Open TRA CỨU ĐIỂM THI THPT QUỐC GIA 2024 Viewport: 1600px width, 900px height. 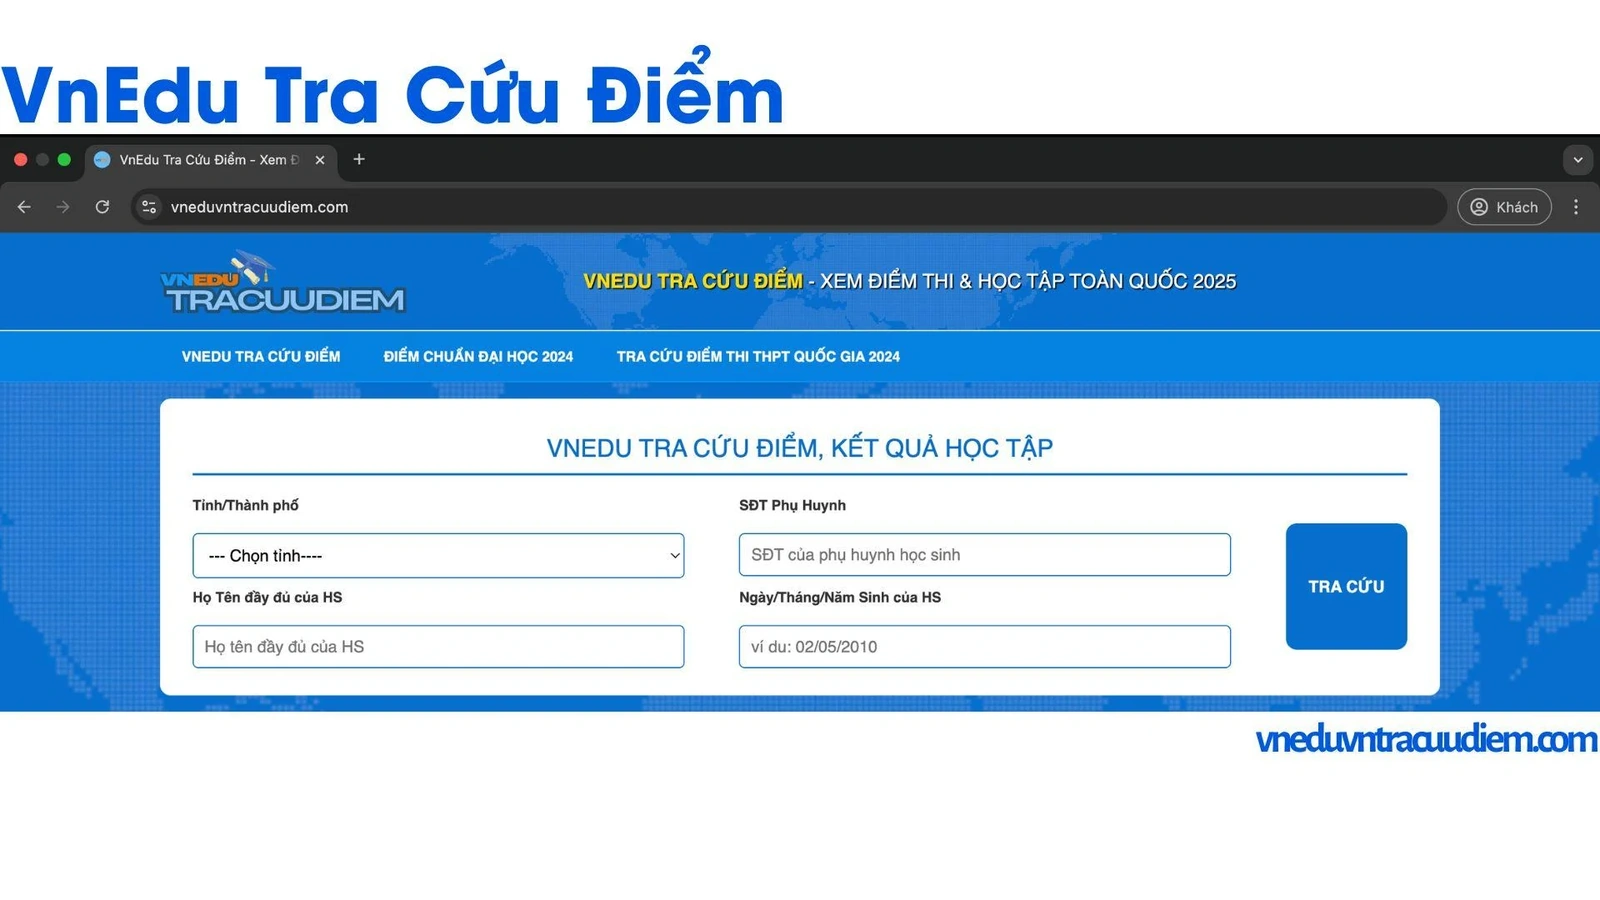757,356
